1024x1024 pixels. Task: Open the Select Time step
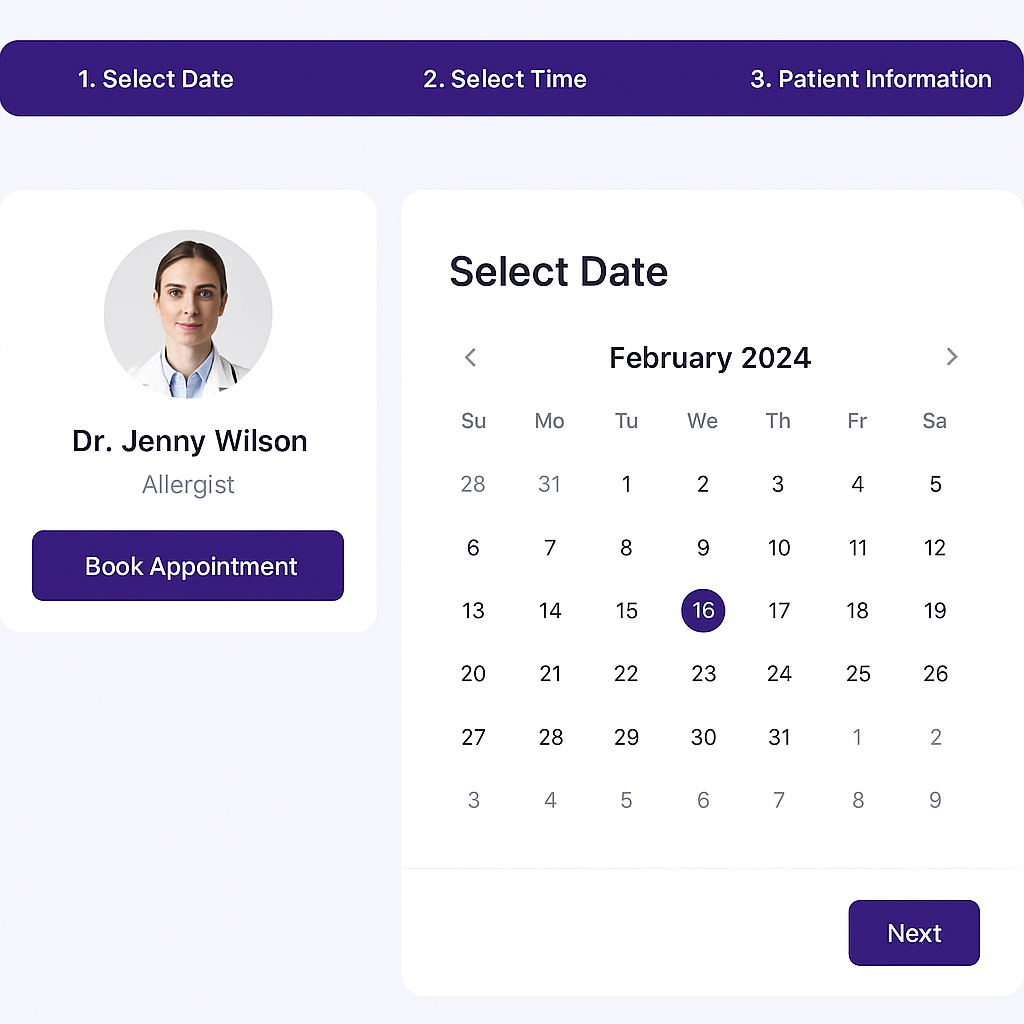click(505, 79)
